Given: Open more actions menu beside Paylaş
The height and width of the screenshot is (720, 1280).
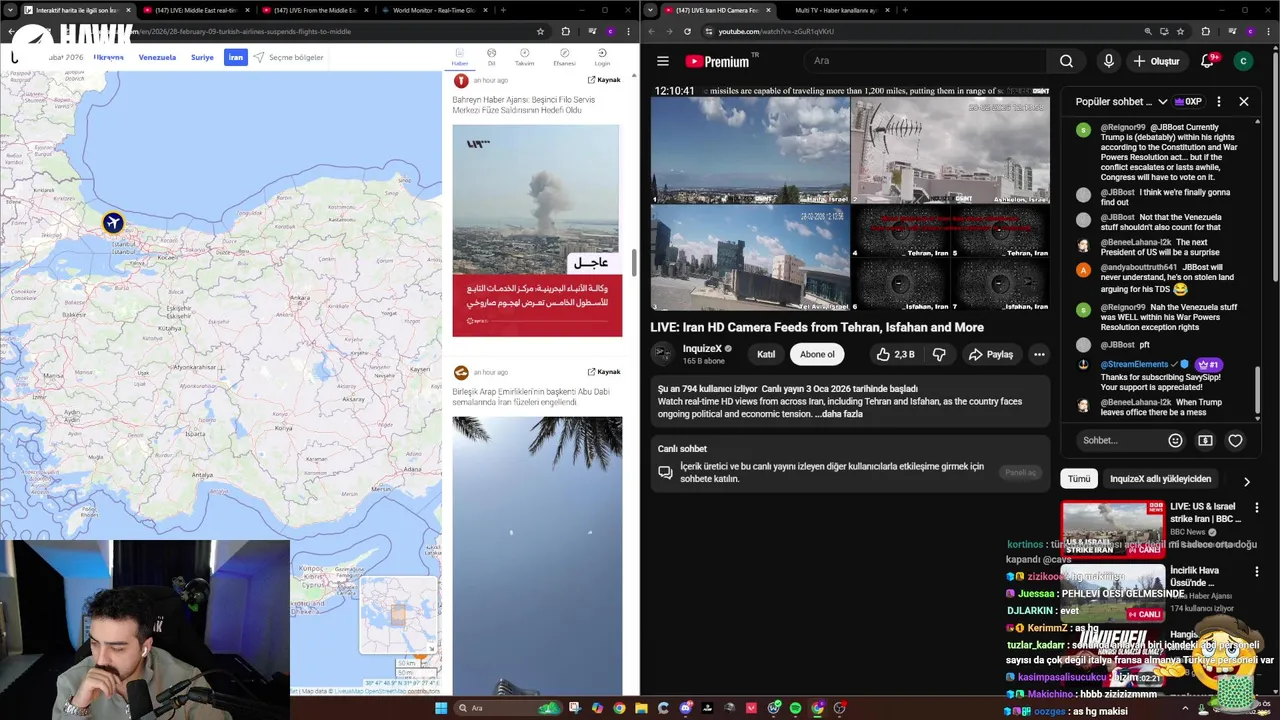Looking at the screenshot, I should click(x=1039, y=354).
